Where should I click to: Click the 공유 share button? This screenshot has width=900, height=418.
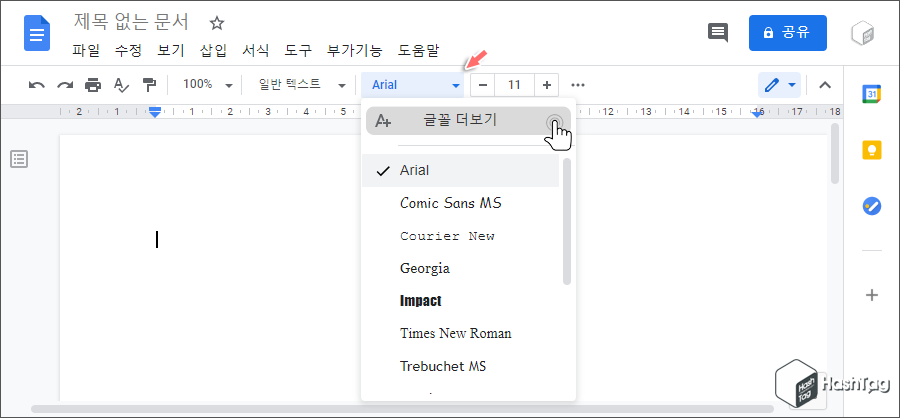coord(788,33)
